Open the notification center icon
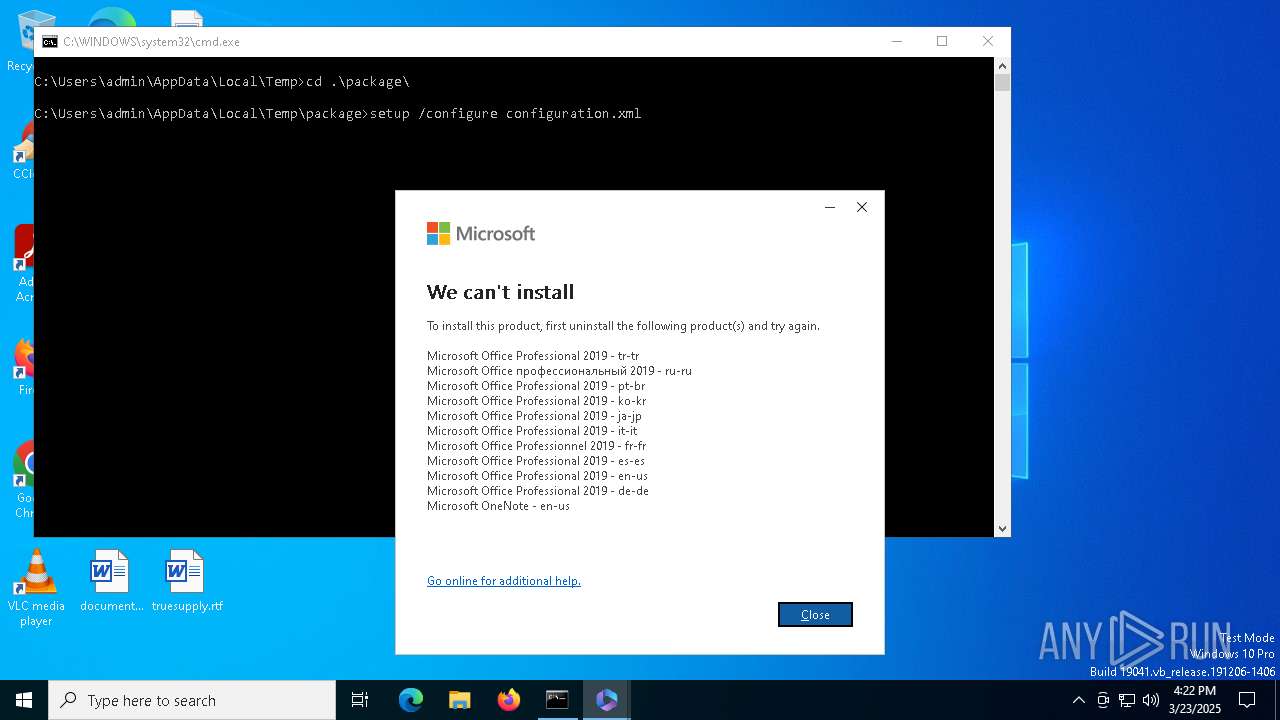Viewport: 1280px width, 720px height. (x=1247, y=700)
